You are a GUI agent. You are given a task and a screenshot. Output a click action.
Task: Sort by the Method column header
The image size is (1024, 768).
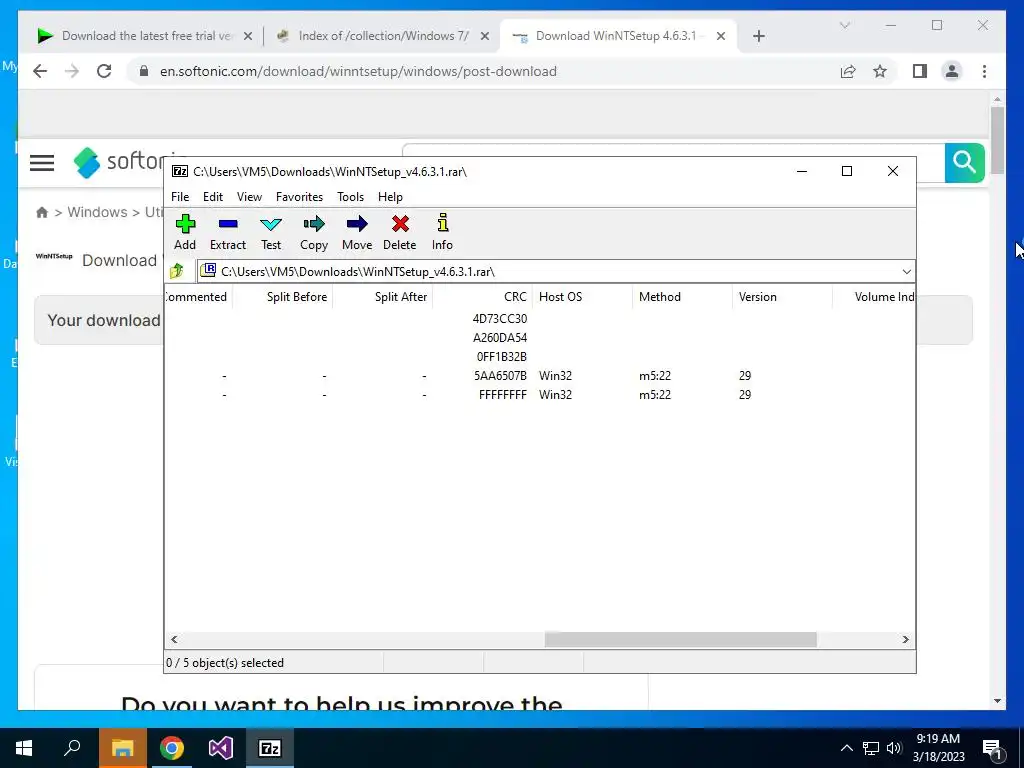(682, 296)
